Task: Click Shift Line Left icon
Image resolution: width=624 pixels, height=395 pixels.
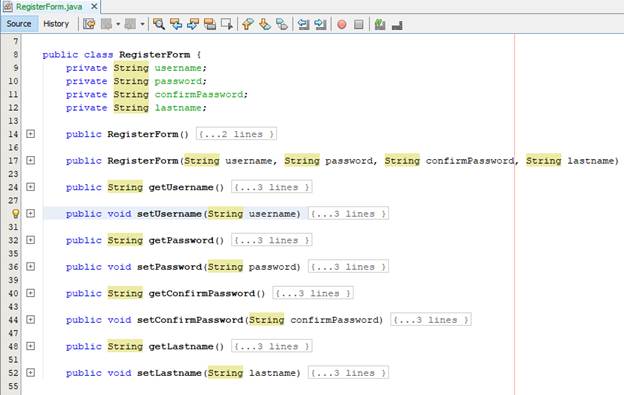Action: tap(303, 24)
